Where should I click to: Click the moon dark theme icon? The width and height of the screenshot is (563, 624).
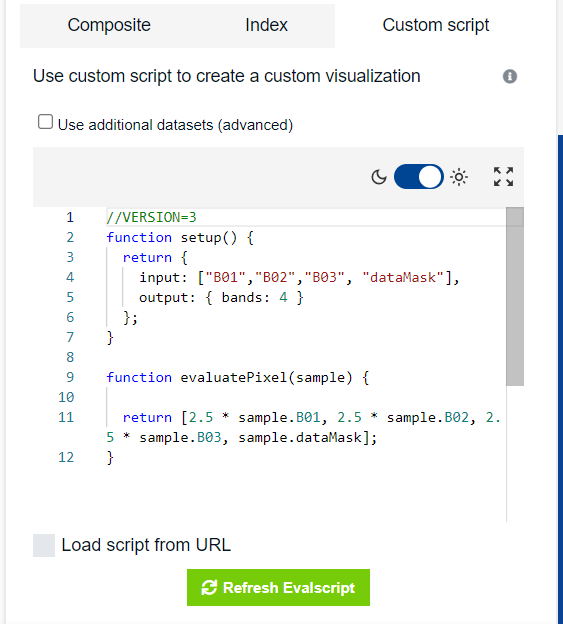click(379, 177)
